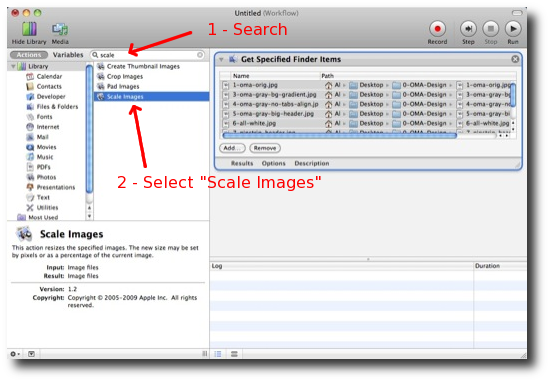550x382 pixels.
Task: Click the horizontal scrollbar in file list
Action: tap(340, 135)
